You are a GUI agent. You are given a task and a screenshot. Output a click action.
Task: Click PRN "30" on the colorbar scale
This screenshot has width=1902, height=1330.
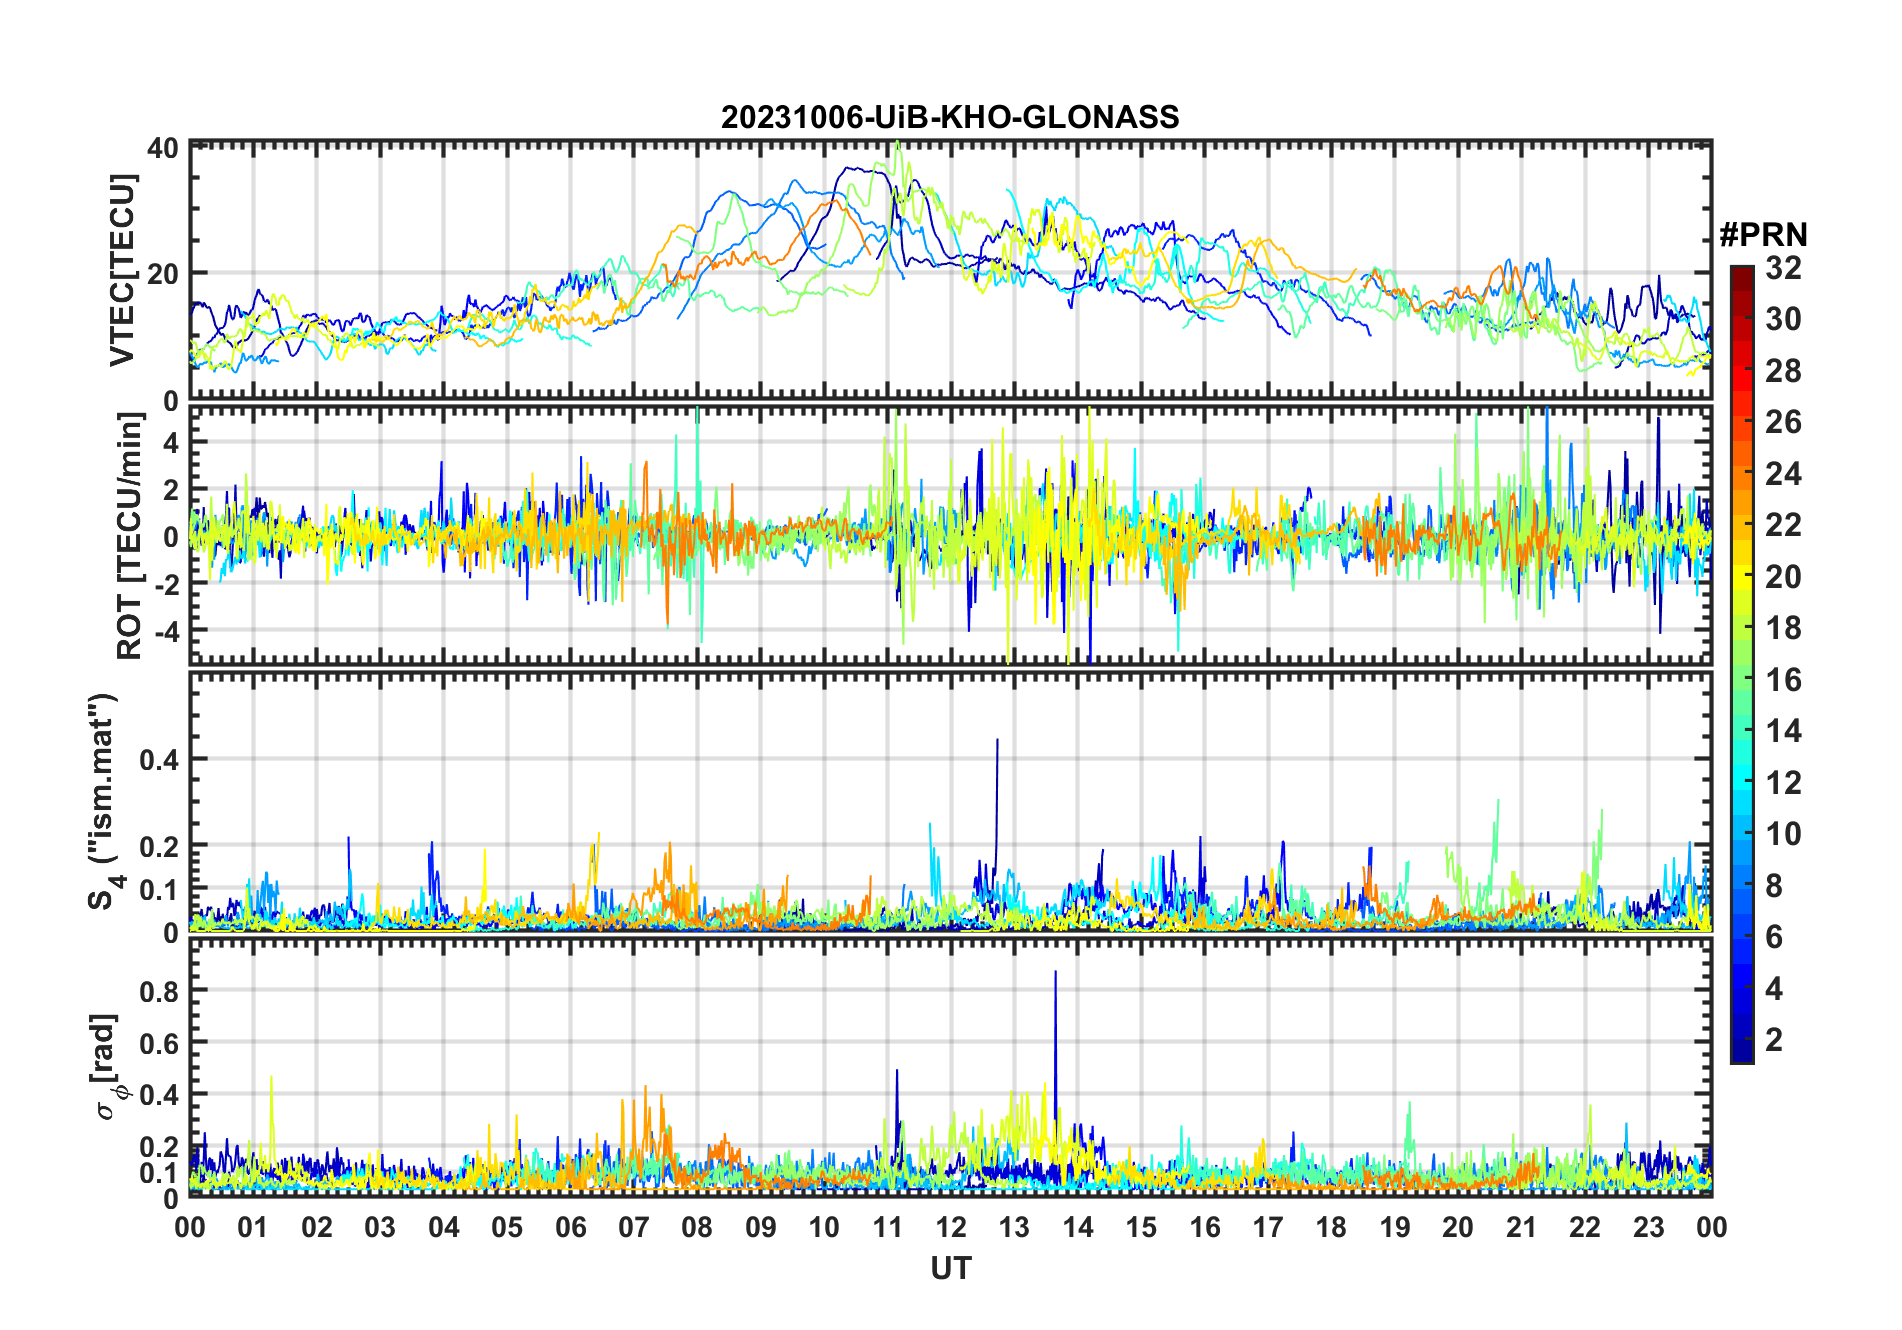pyautogui.click(x=1784, y=319)
